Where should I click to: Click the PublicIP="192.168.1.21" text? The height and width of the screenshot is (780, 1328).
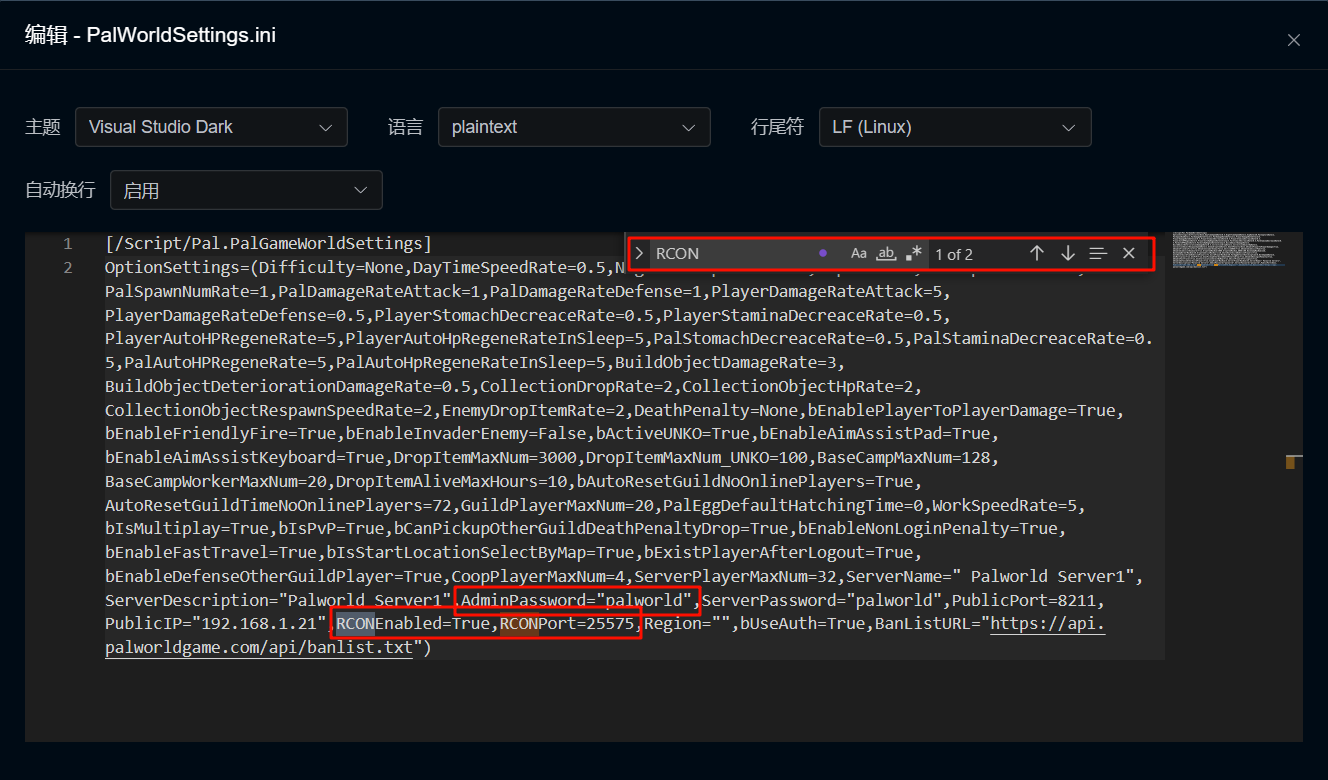click(216, 624)
